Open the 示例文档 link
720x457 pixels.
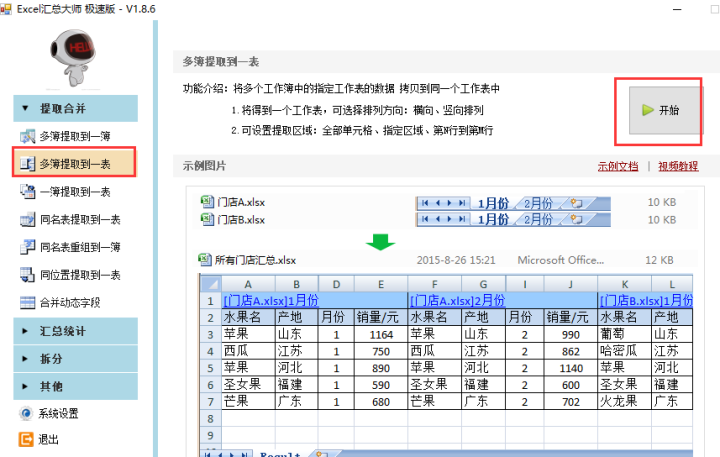coord(618,166)
